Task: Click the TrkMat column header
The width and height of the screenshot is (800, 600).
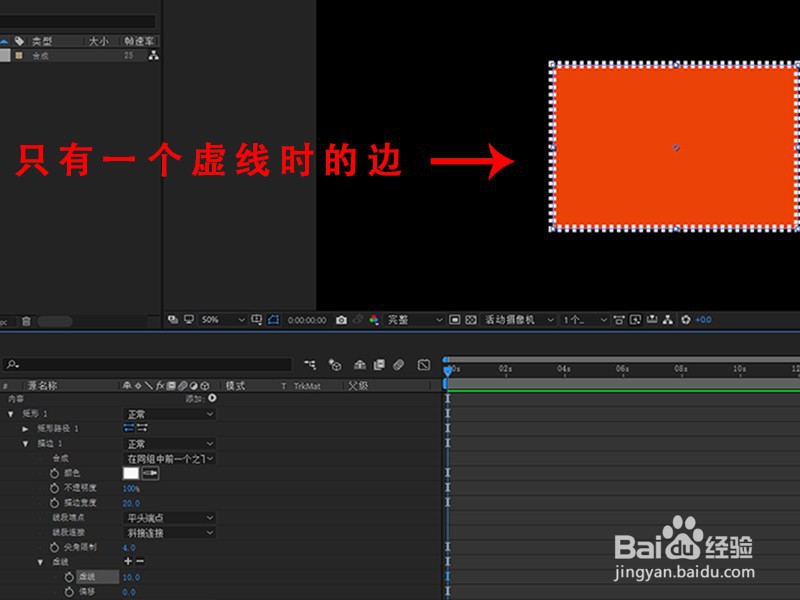Action: pos(307,386)
